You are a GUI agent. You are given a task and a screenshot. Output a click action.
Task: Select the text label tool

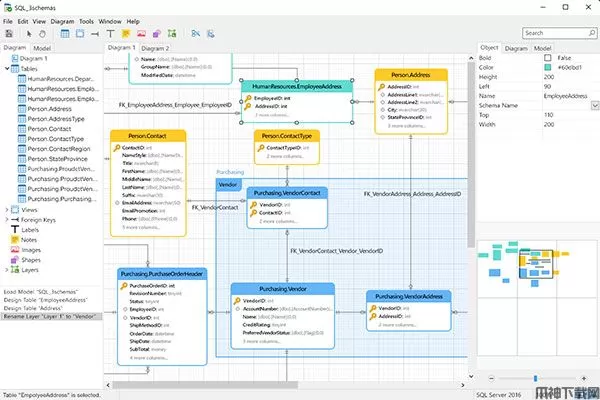coord(111,33)
